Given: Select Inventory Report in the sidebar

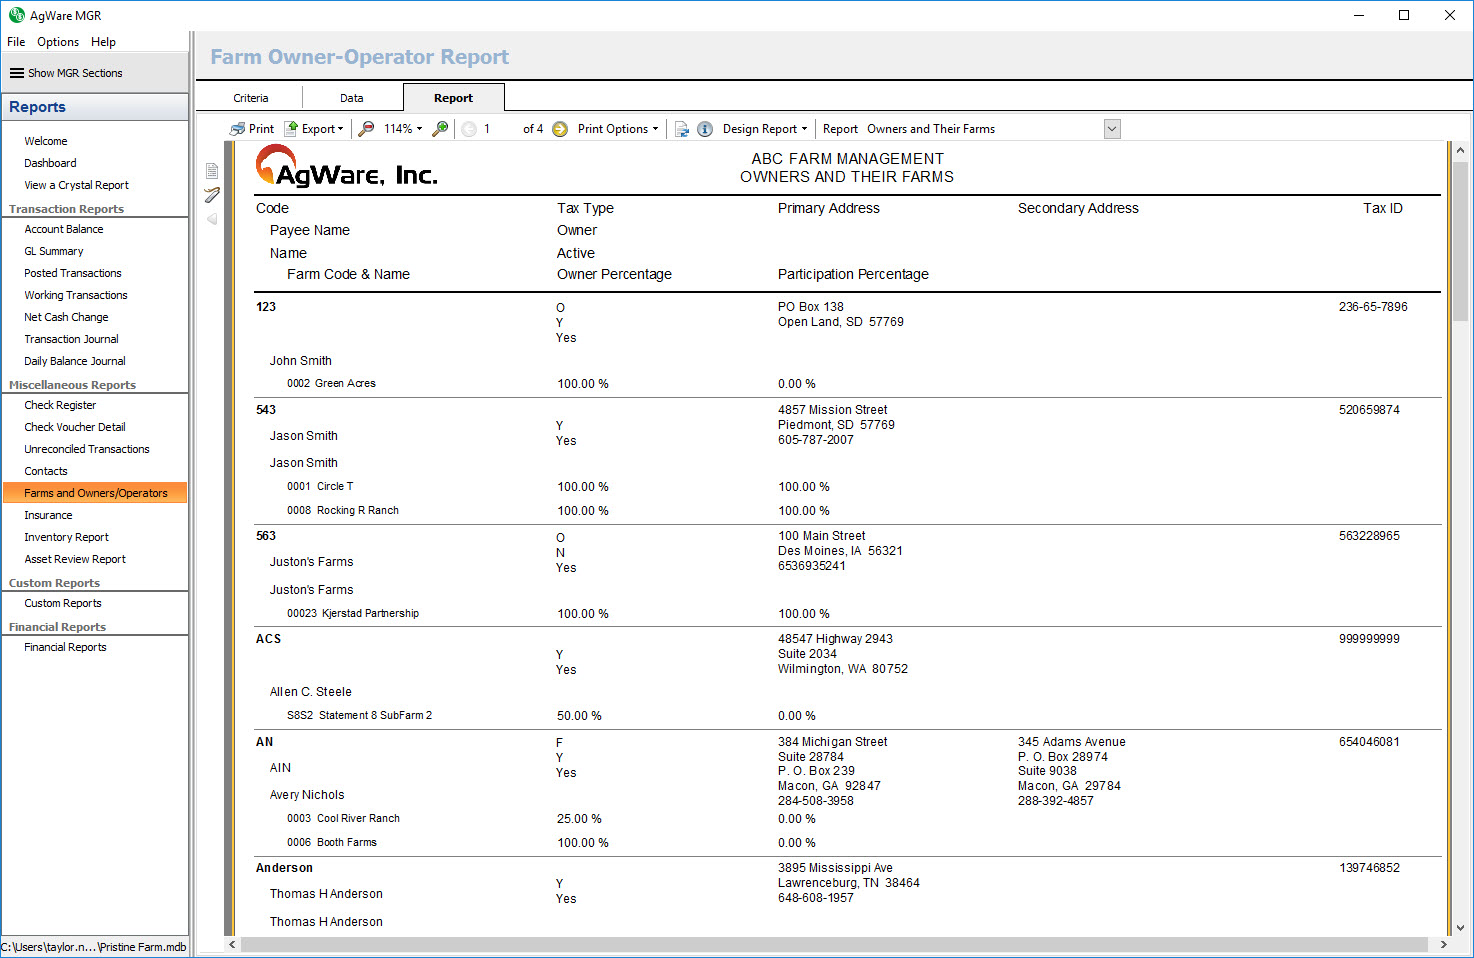Looking at the screenshot, I should point(66,537).
